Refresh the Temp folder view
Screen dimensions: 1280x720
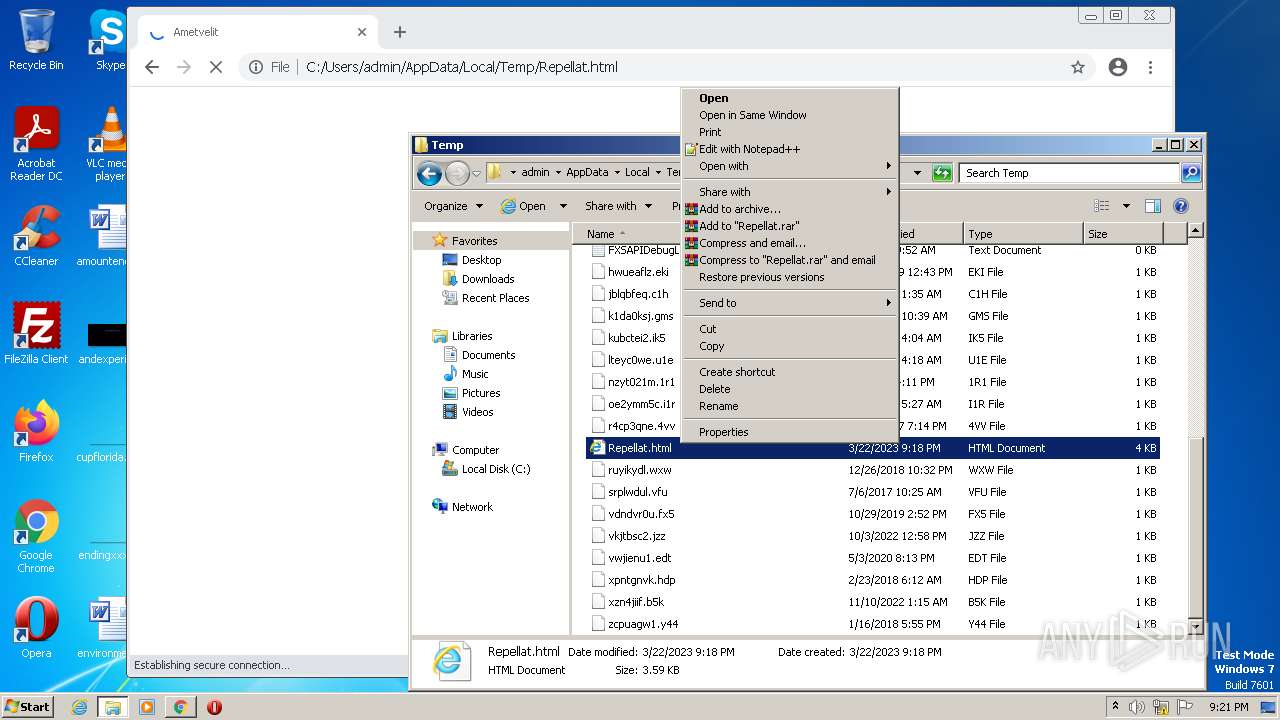pos(941,173)
